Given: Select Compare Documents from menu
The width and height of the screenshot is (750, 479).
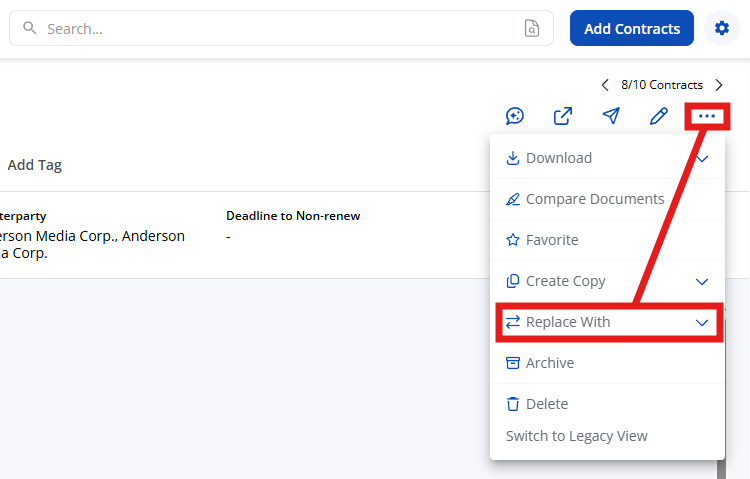Looking at the screenshot, I should pyautogui.click(x=594, y=199).
